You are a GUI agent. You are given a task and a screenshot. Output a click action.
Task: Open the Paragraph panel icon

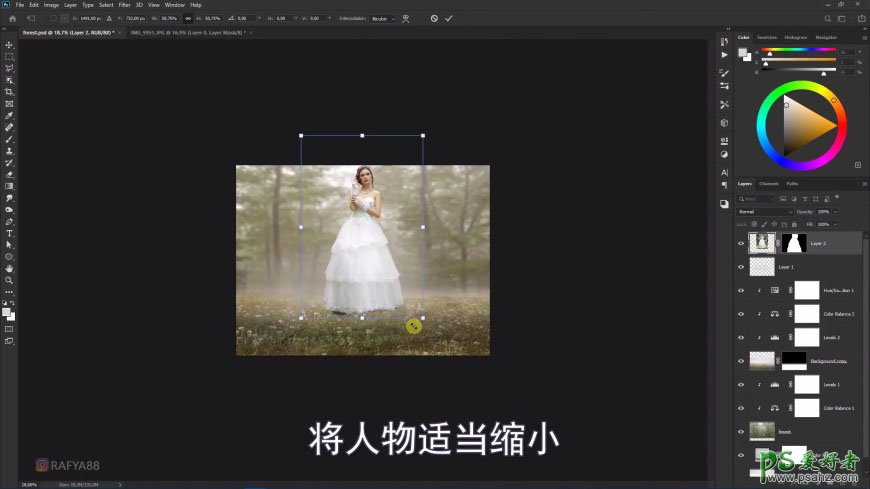724,185
